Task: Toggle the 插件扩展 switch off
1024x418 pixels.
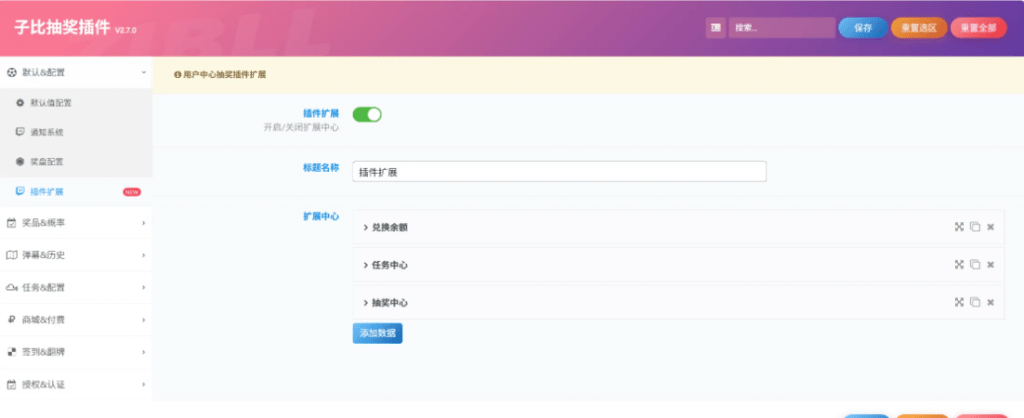Action: click(x=367, y=115)
